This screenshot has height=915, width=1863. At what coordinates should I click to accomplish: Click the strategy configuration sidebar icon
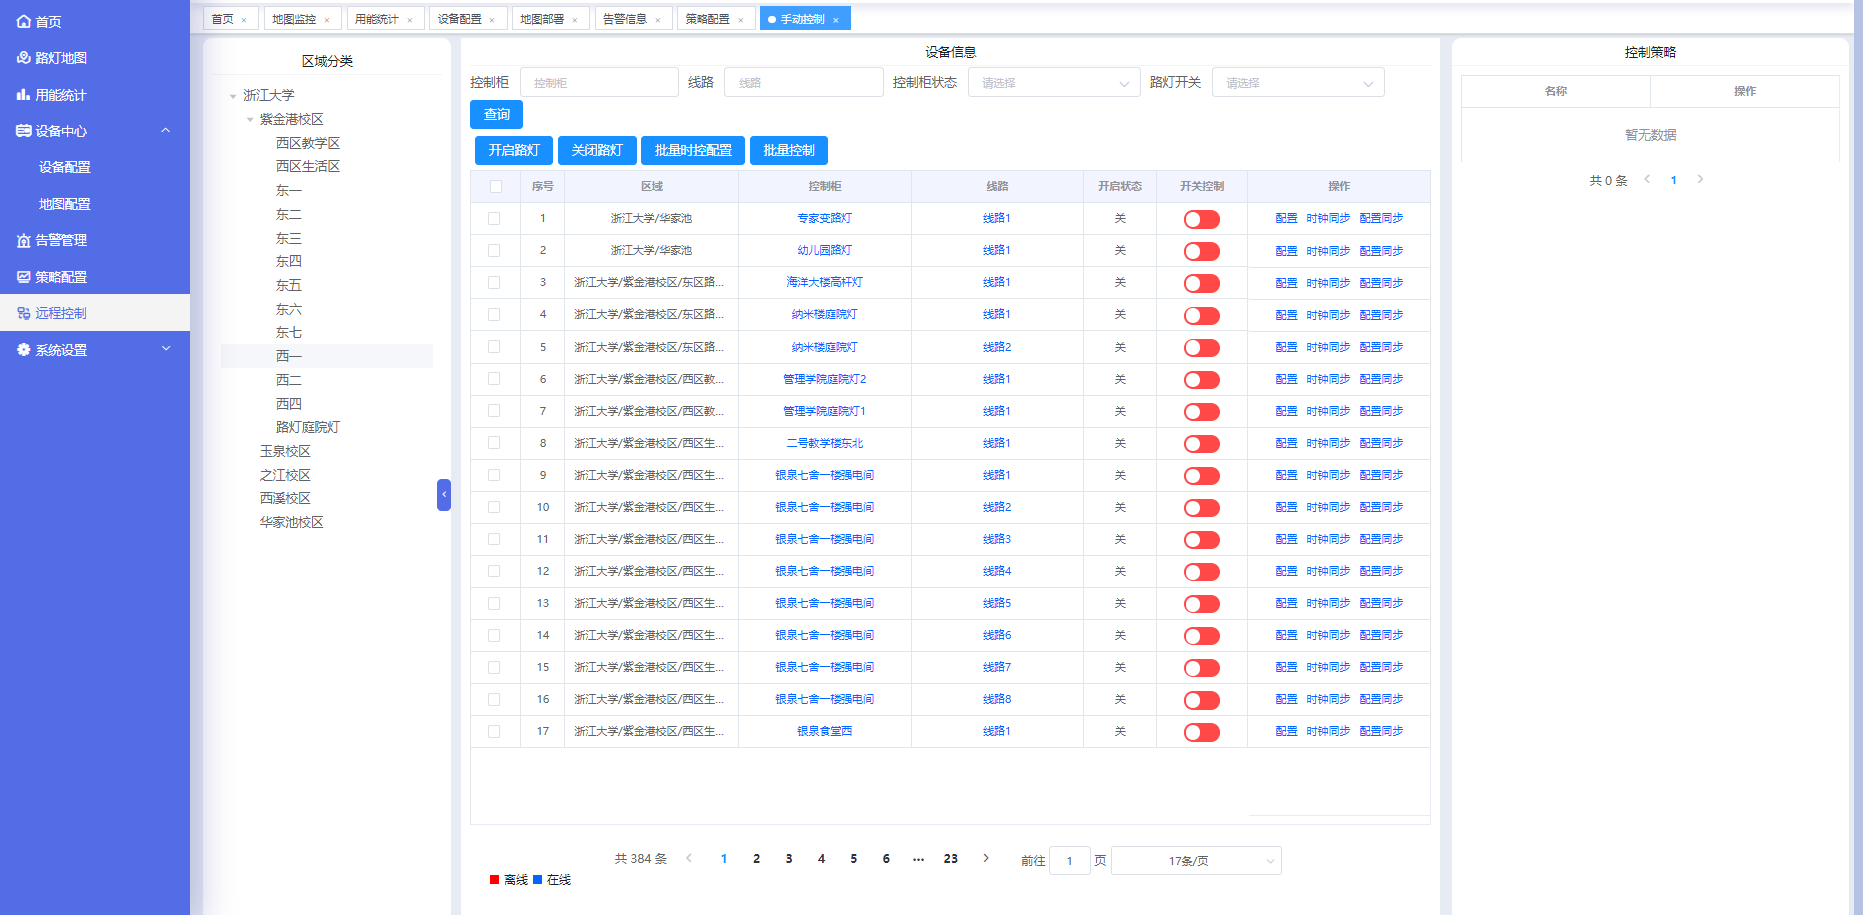tap(24, 277)
